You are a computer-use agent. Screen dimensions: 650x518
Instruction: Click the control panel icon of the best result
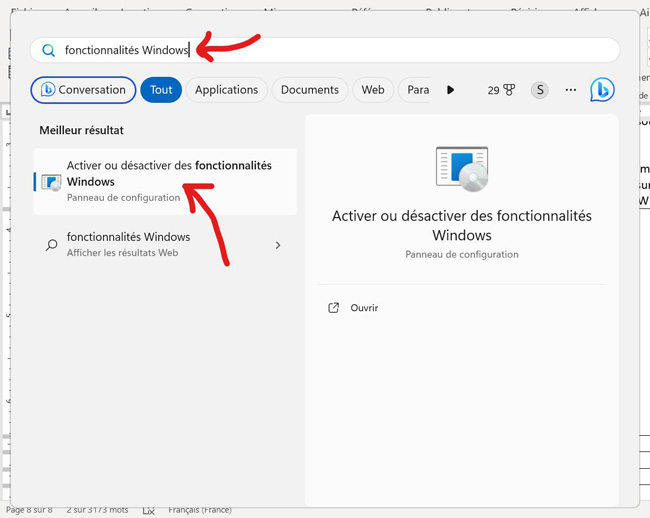coord(51,182)
